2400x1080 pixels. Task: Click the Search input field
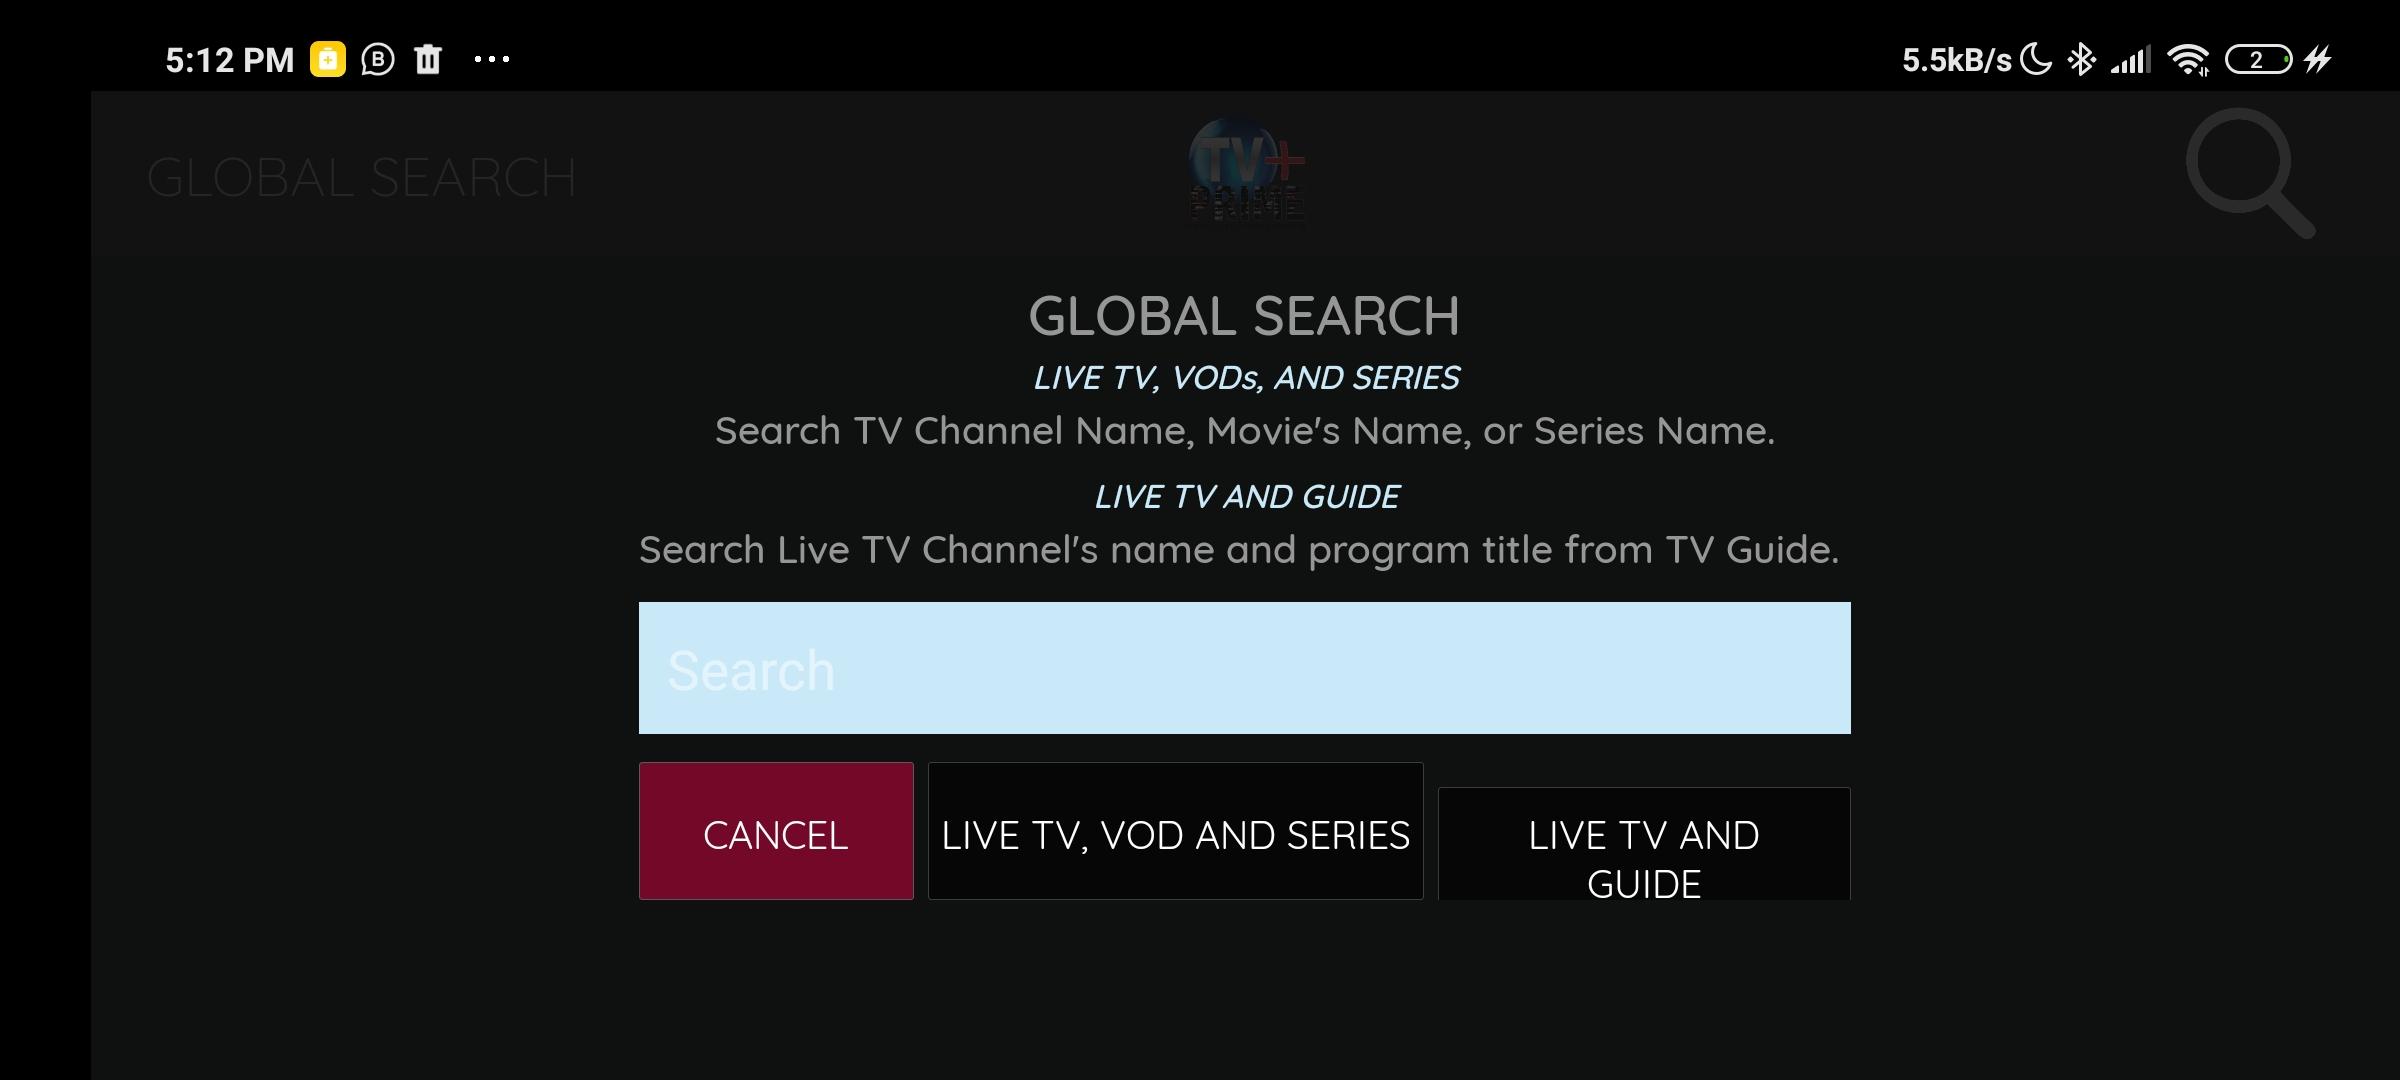tap(1245, 668)
